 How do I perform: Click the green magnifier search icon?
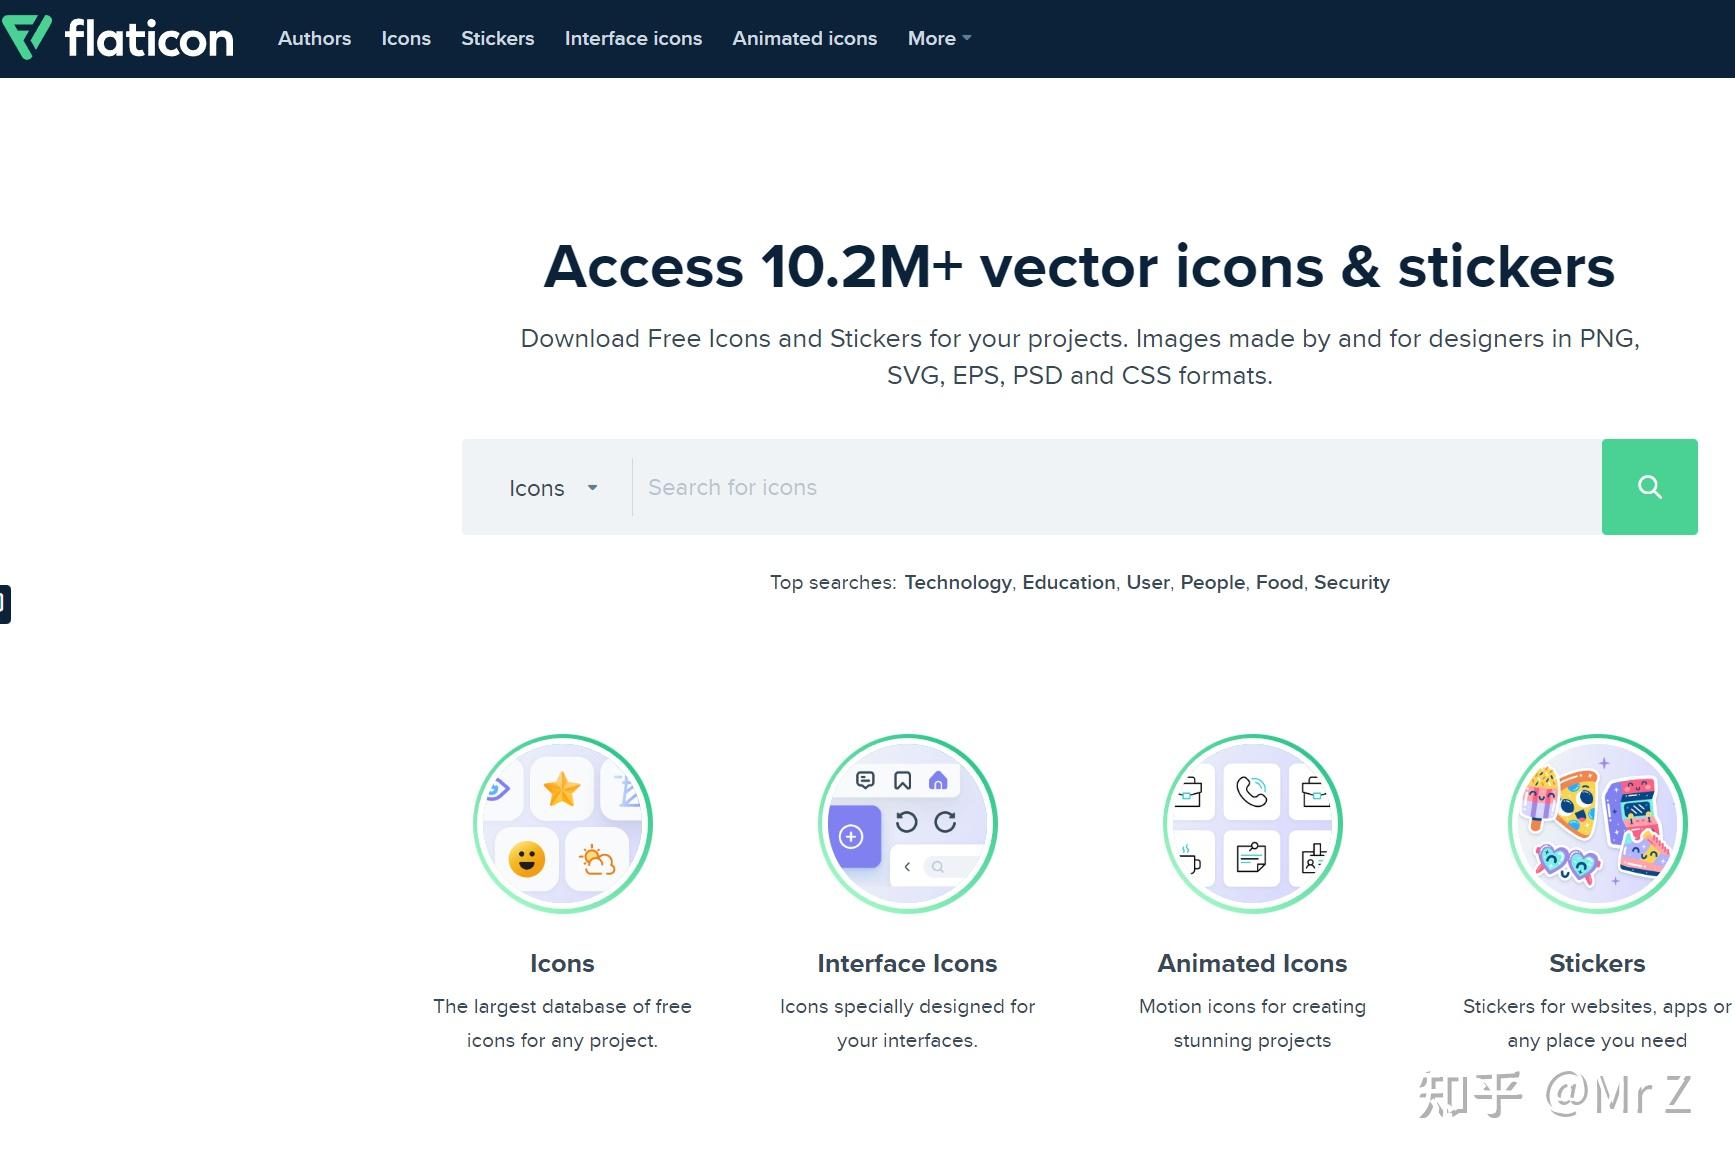click(1648, 487)
